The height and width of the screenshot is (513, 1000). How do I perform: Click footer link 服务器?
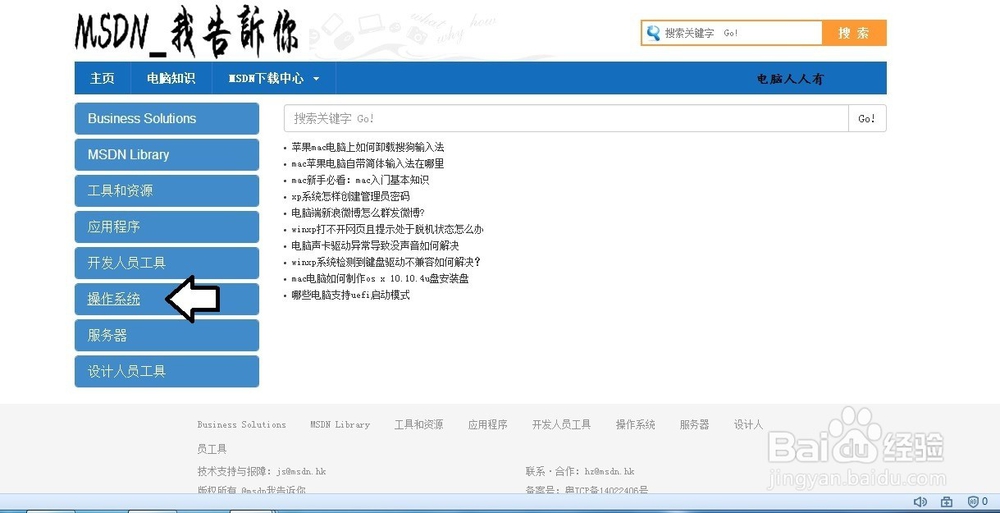695,424
